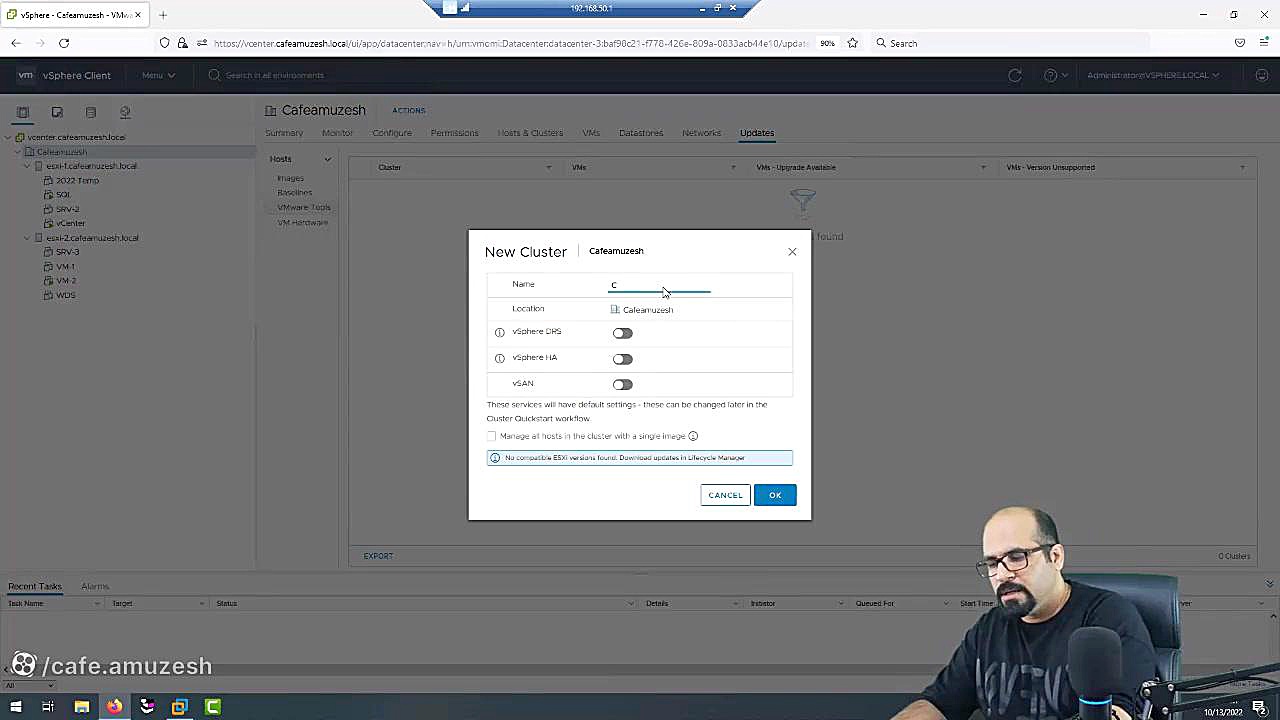The image size is (1280, 720).
Task: Open the Datastores tab
Action: [641, 133]
